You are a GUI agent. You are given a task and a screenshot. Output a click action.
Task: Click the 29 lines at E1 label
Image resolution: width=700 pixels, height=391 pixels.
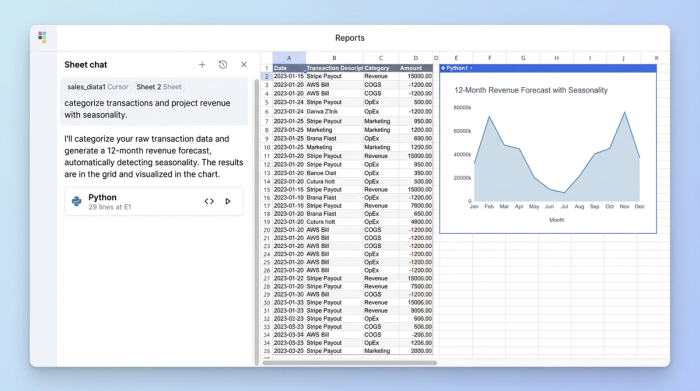(110, 207)
